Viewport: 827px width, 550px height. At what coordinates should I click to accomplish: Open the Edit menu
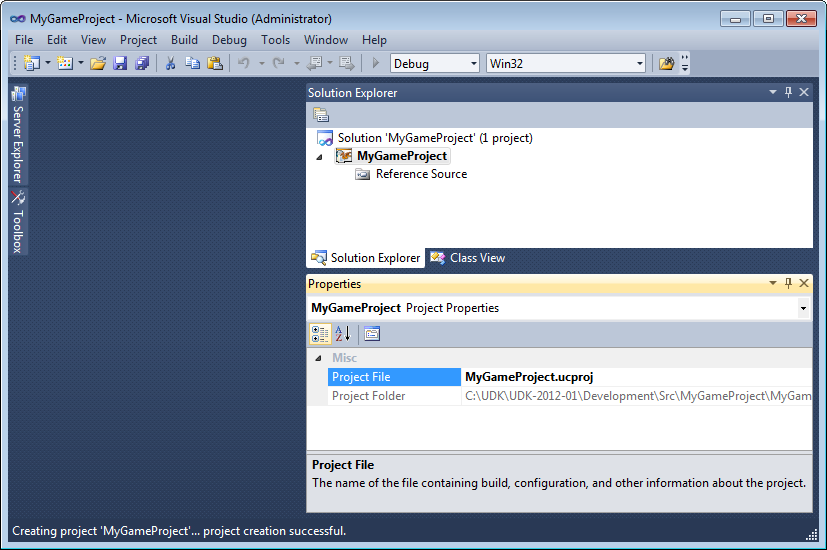[57, 40]
